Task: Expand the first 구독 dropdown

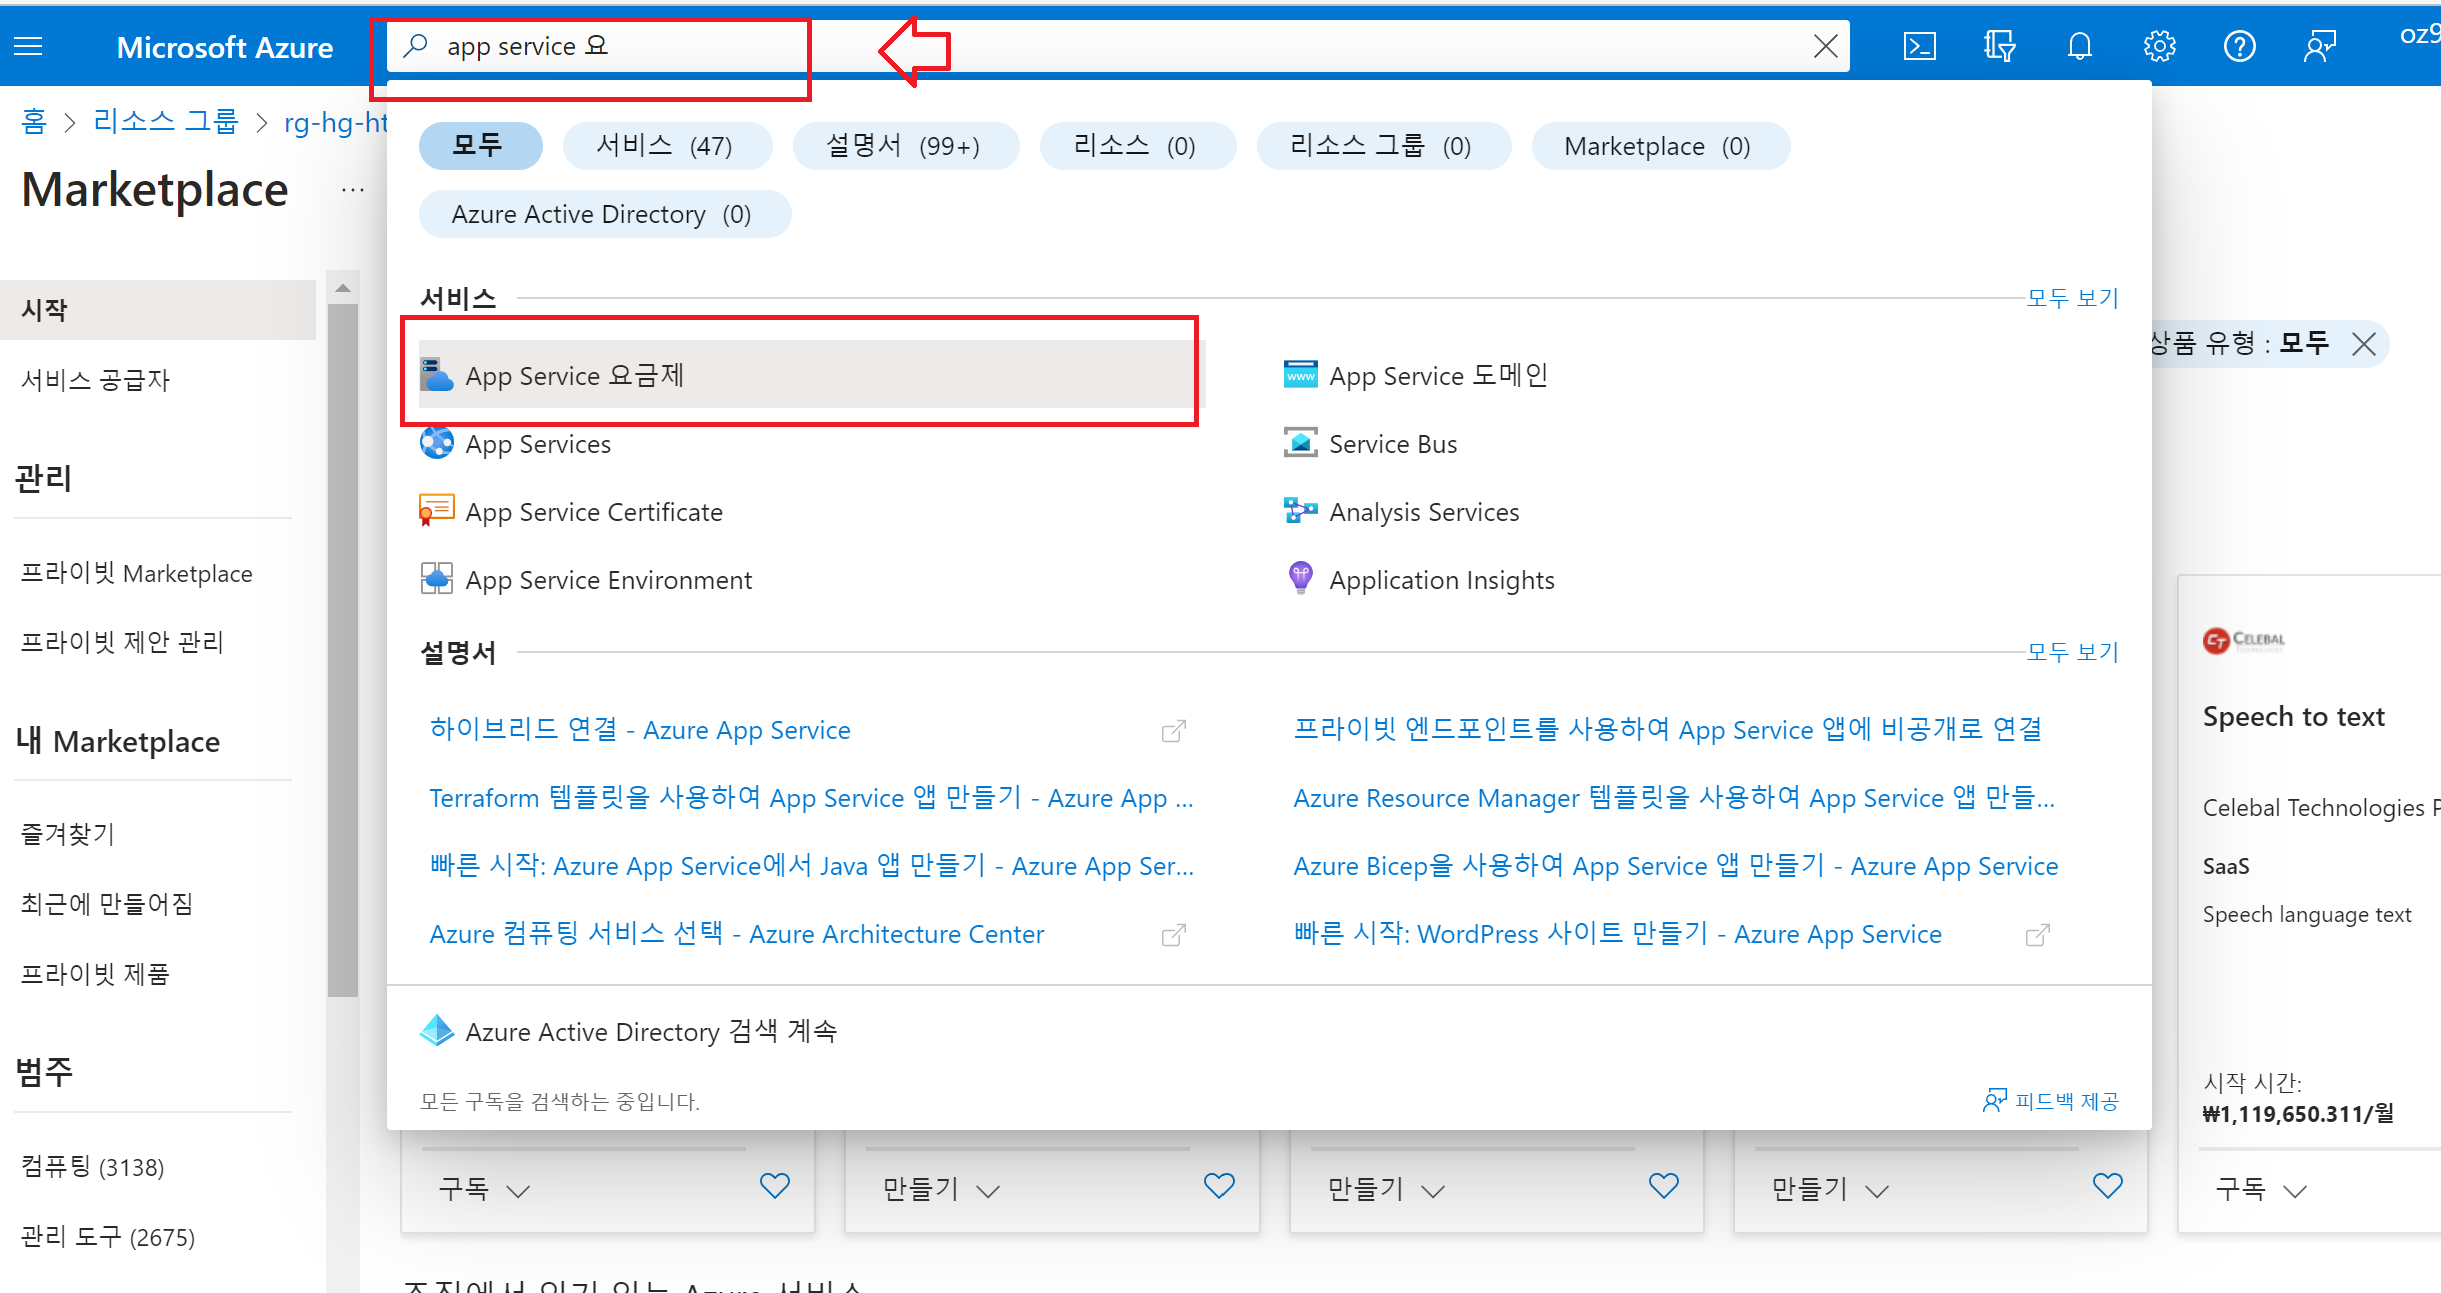Action: tap(484, 1189)
